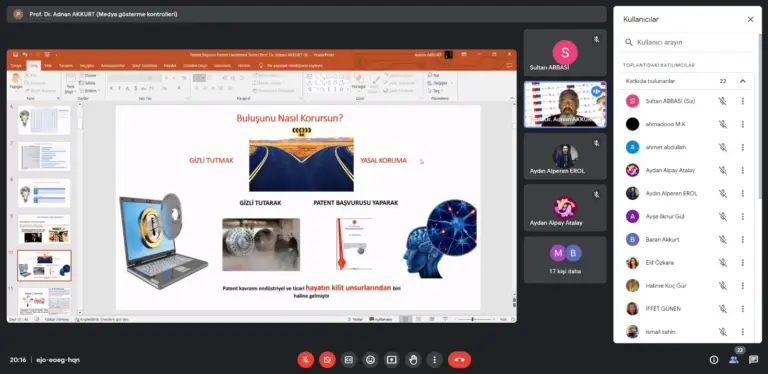Screen dimensions: 768x374
Task: Raise hand using the hand icon
Action: tap(413, 360)
